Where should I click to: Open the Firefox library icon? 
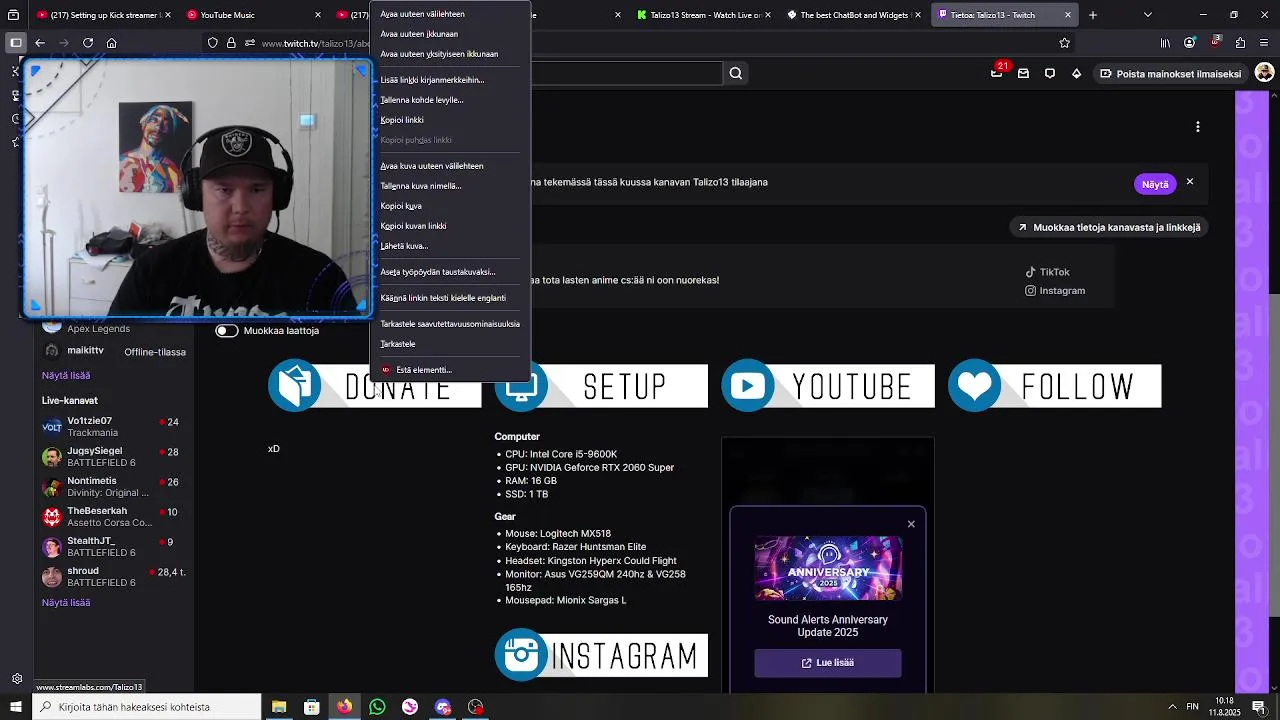pyautogui.click(x=1165, y=43)
